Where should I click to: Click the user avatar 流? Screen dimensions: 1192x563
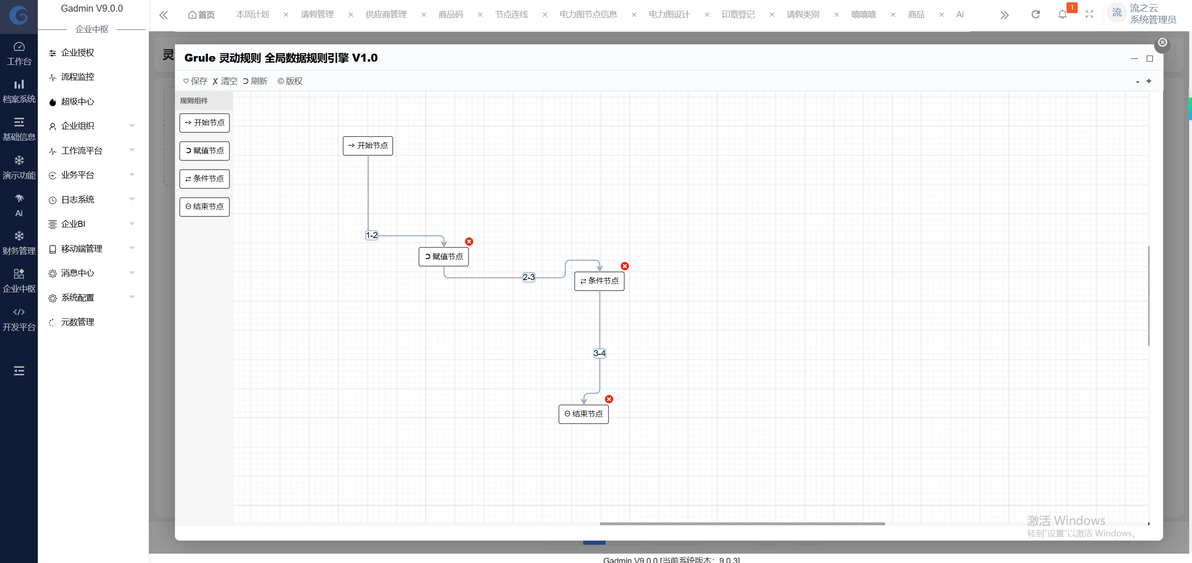(x=1117, y=13)
